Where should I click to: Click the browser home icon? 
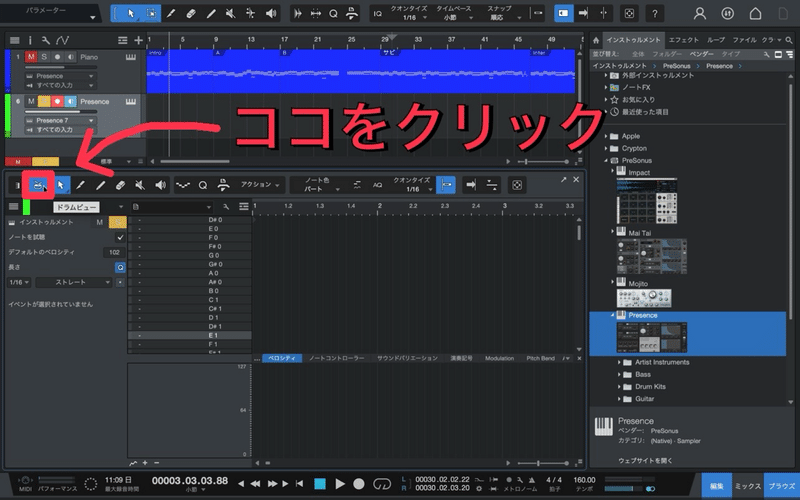pyautogui.click(x=596, y=40)
